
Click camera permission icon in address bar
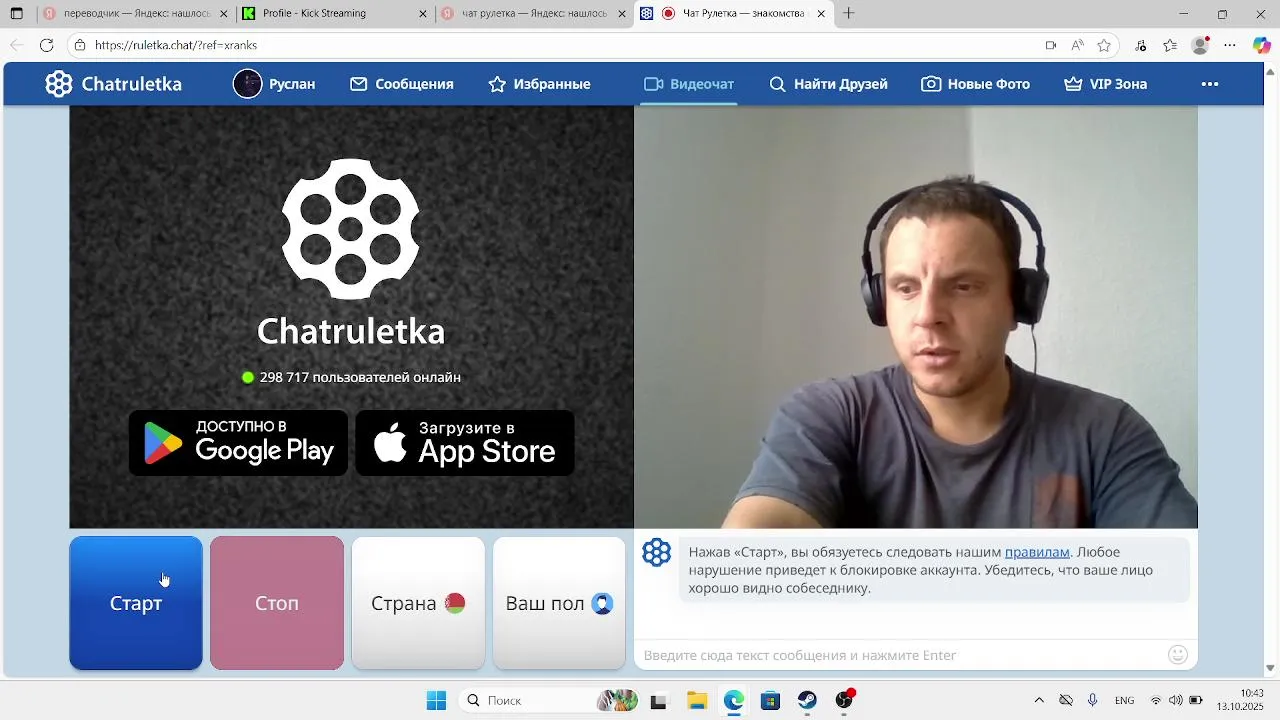point(1050,45)
